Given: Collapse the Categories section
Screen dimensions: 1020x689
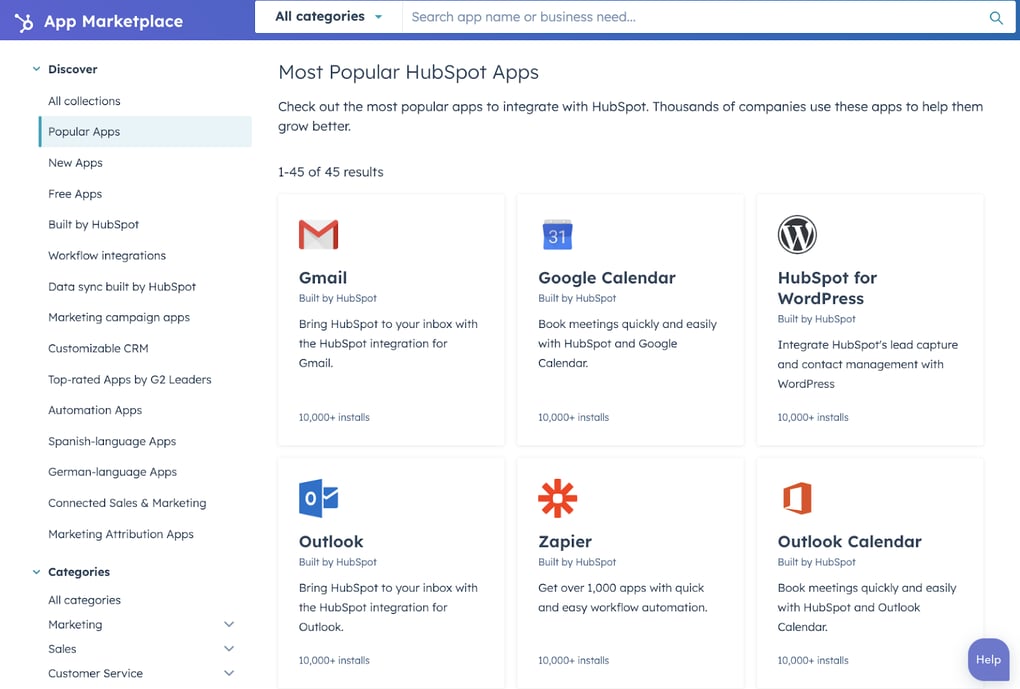Looking at the screenshot, I should click(36, 571).
